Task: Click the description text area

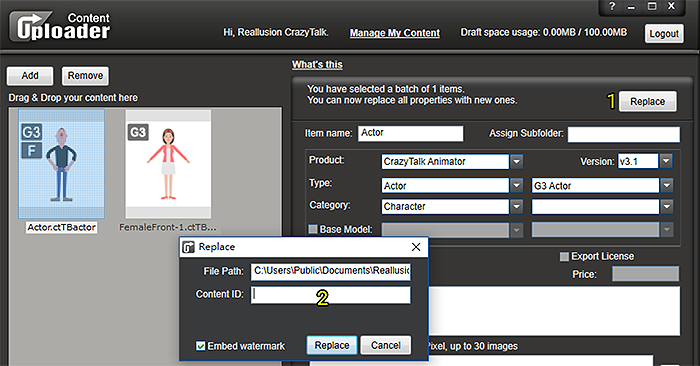Action: 554,311
